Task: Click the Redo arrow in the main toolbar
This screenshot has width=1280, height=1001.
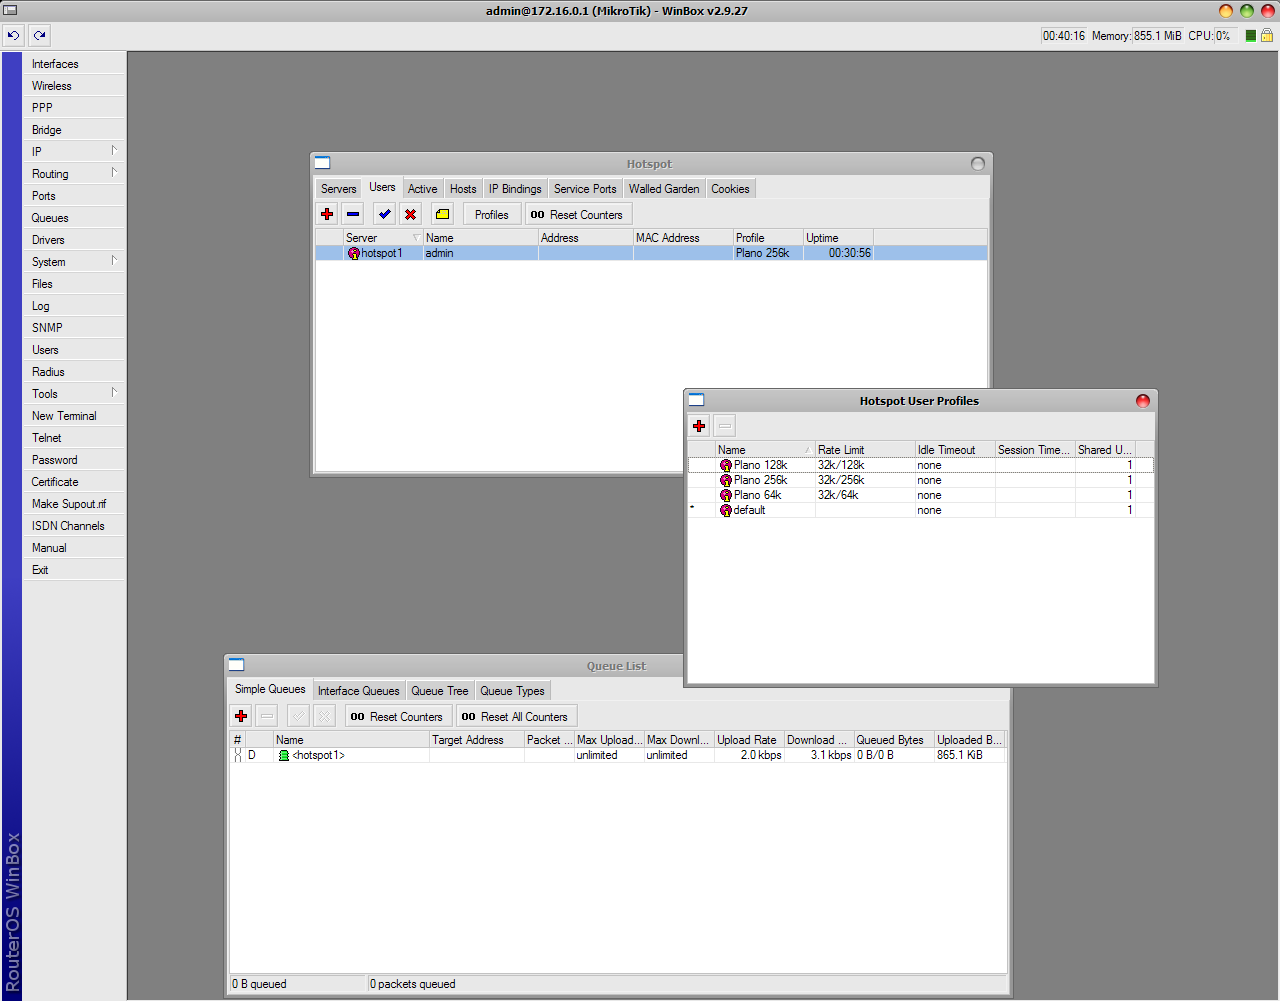Action: point(39,35)
